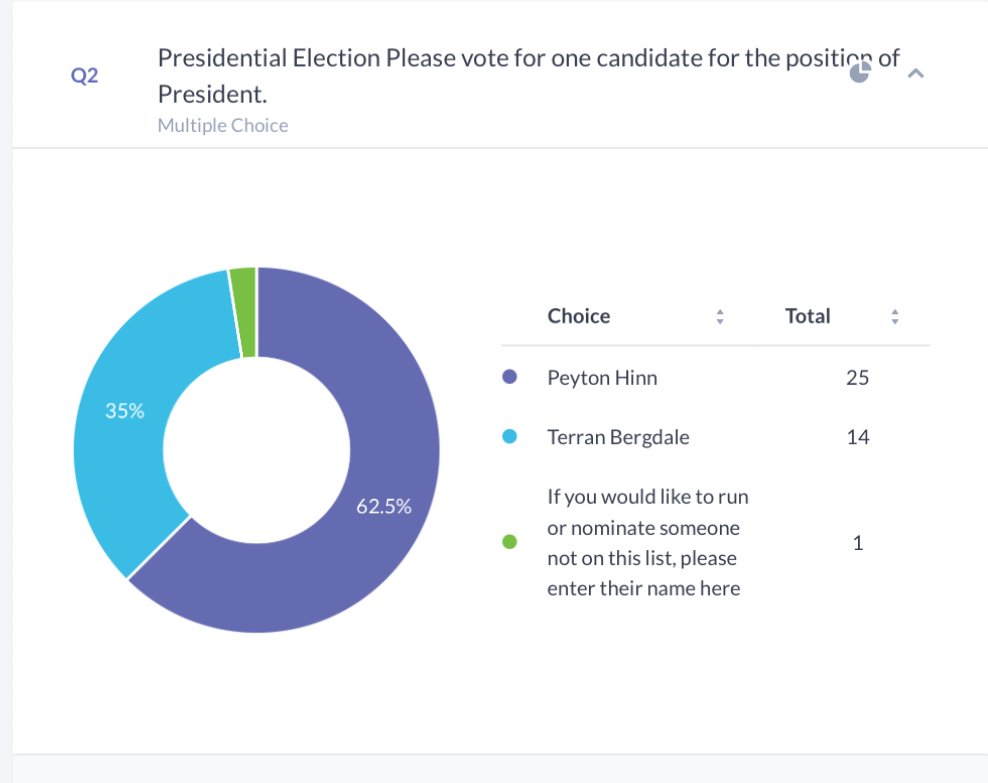Click the purple Peyton Hinn legend dot
The height and width of the screenshot is (783, 988).
point(510,378)
